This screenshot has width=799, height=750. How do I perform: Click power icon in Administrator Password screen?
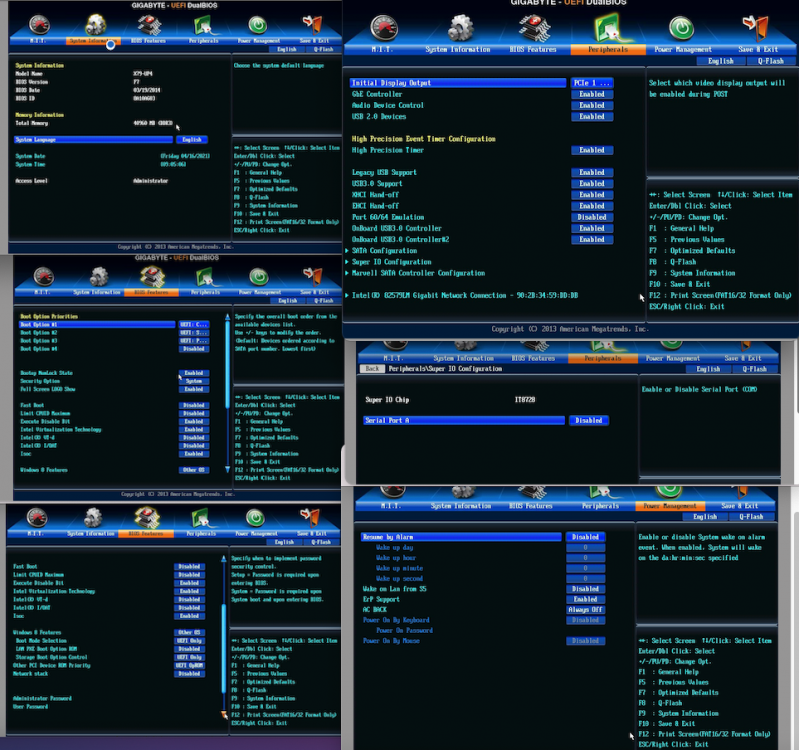[x=255, y=517]
